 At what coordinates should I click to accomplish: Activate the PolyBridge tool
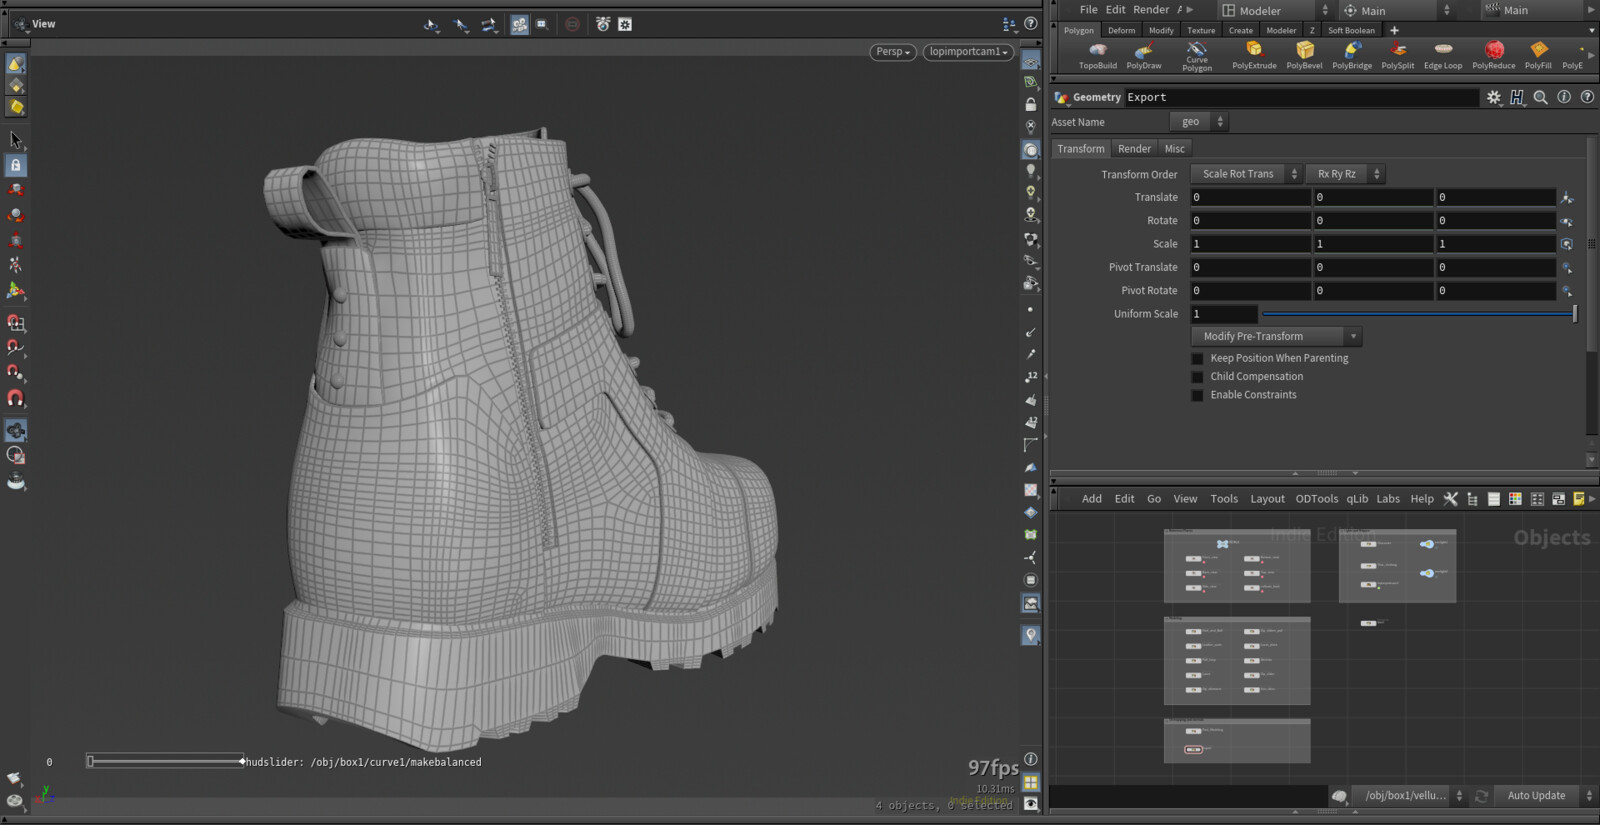click(1352, 56)
